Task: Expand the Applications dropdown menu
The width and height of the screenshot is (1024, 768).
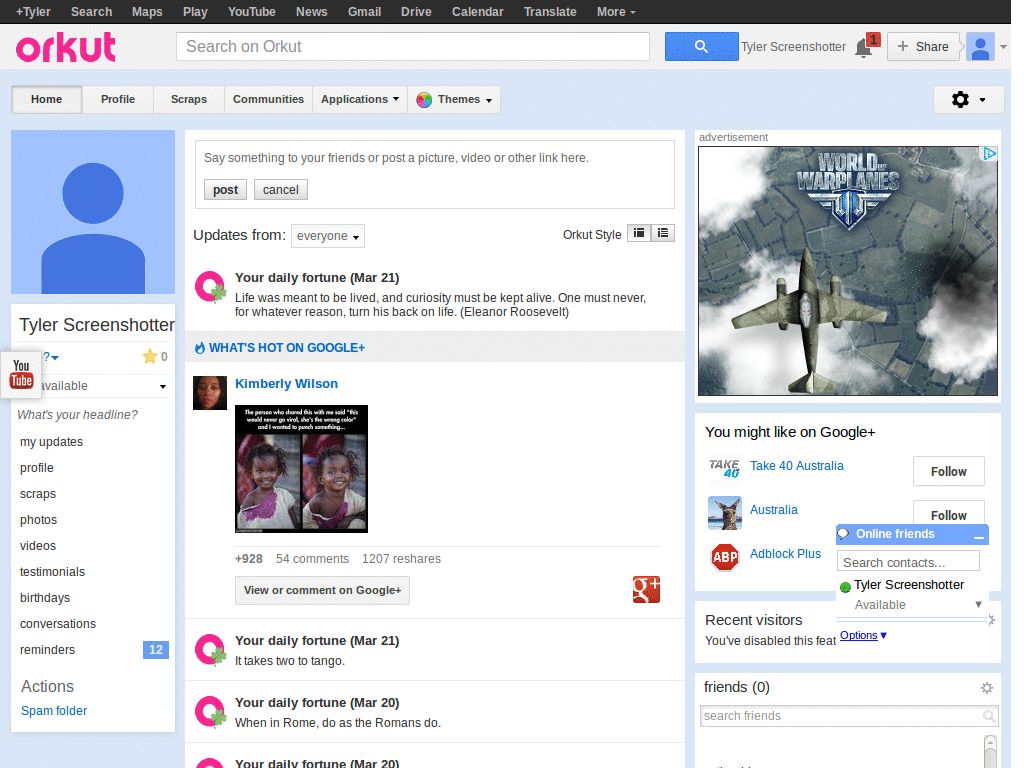Action: (x=359, y=99)
